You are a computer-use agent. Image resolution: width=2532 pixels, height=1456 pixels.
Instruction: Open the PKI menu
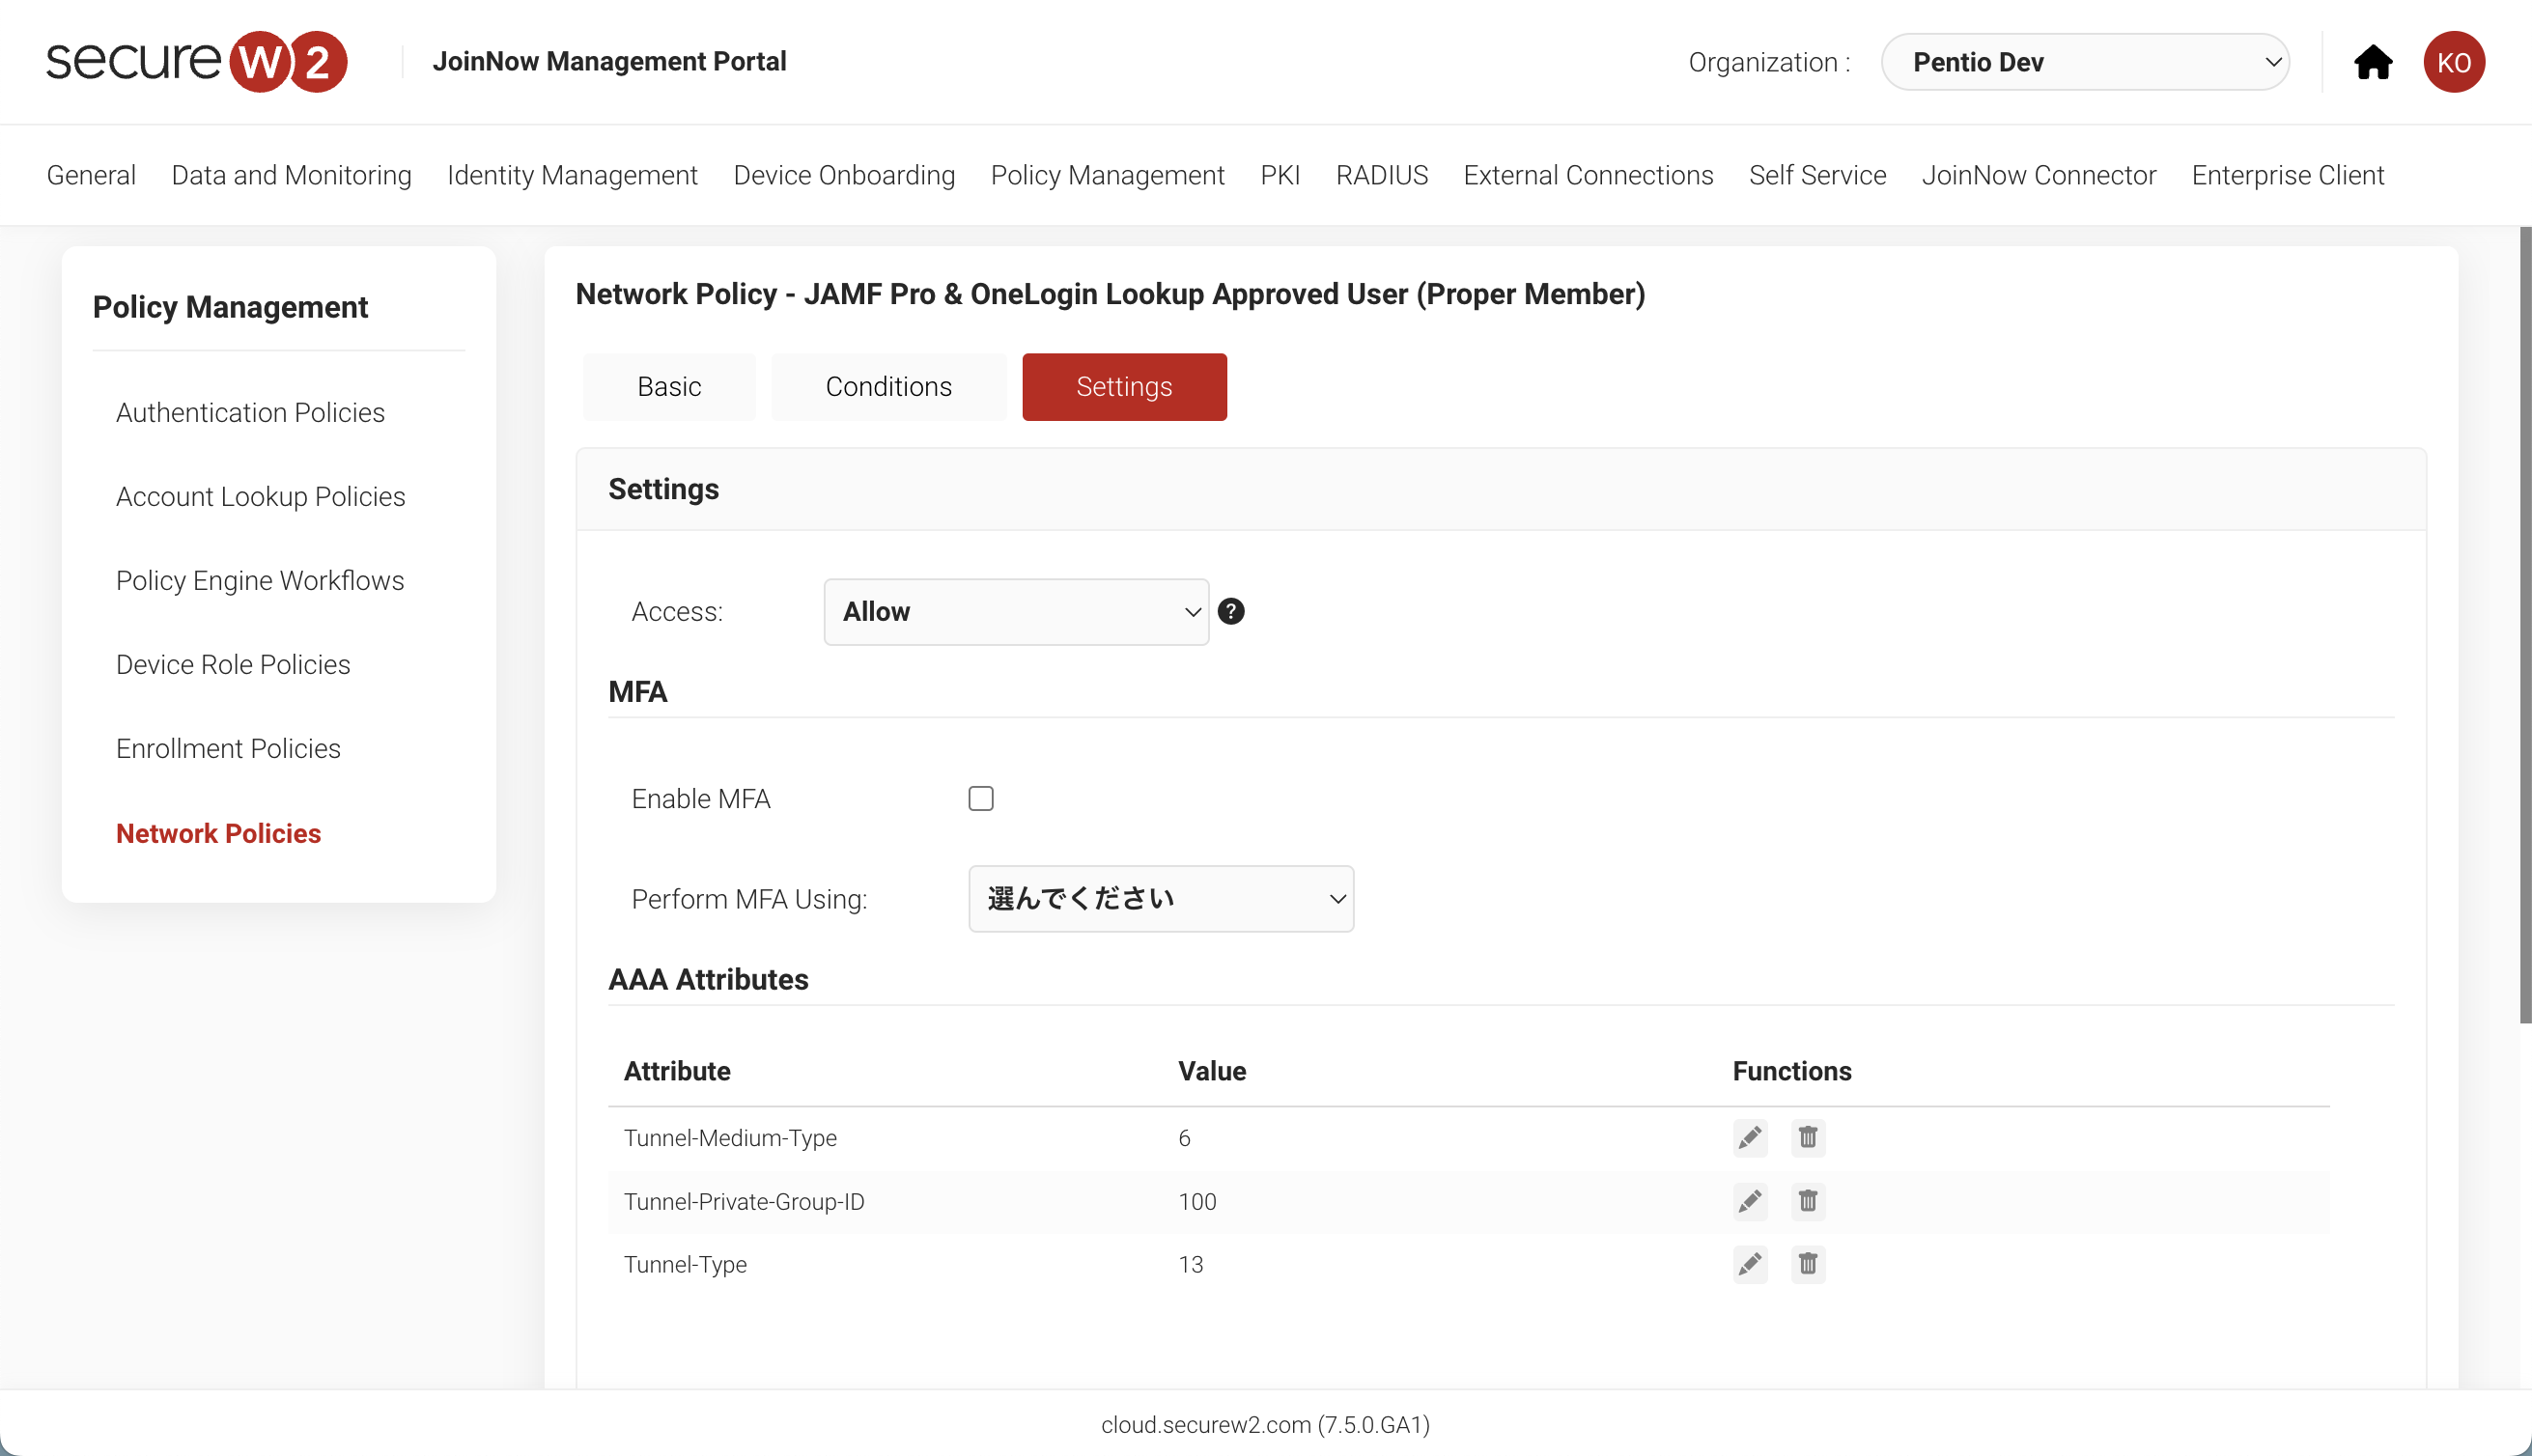(x=1280, y=175)
